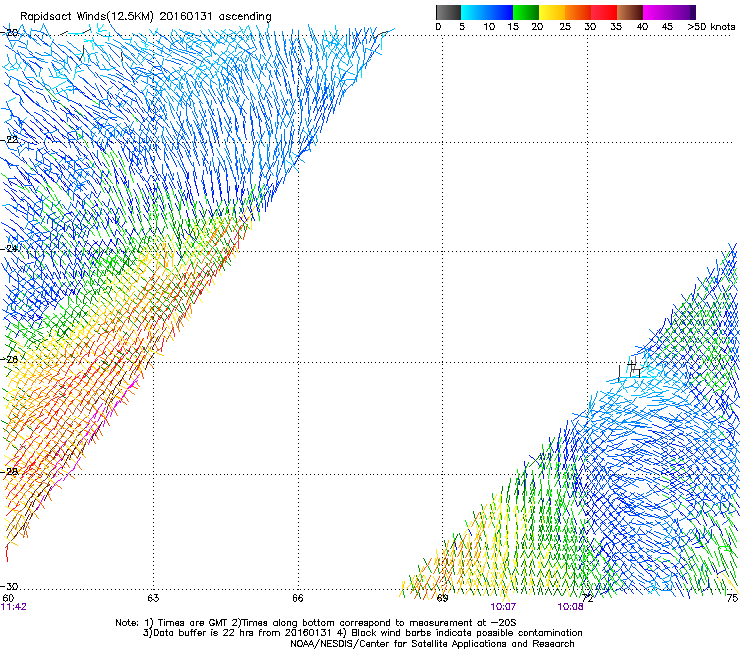Click the '10:07' pass time label
Viewport: 740px width, 650px height.
503,607
